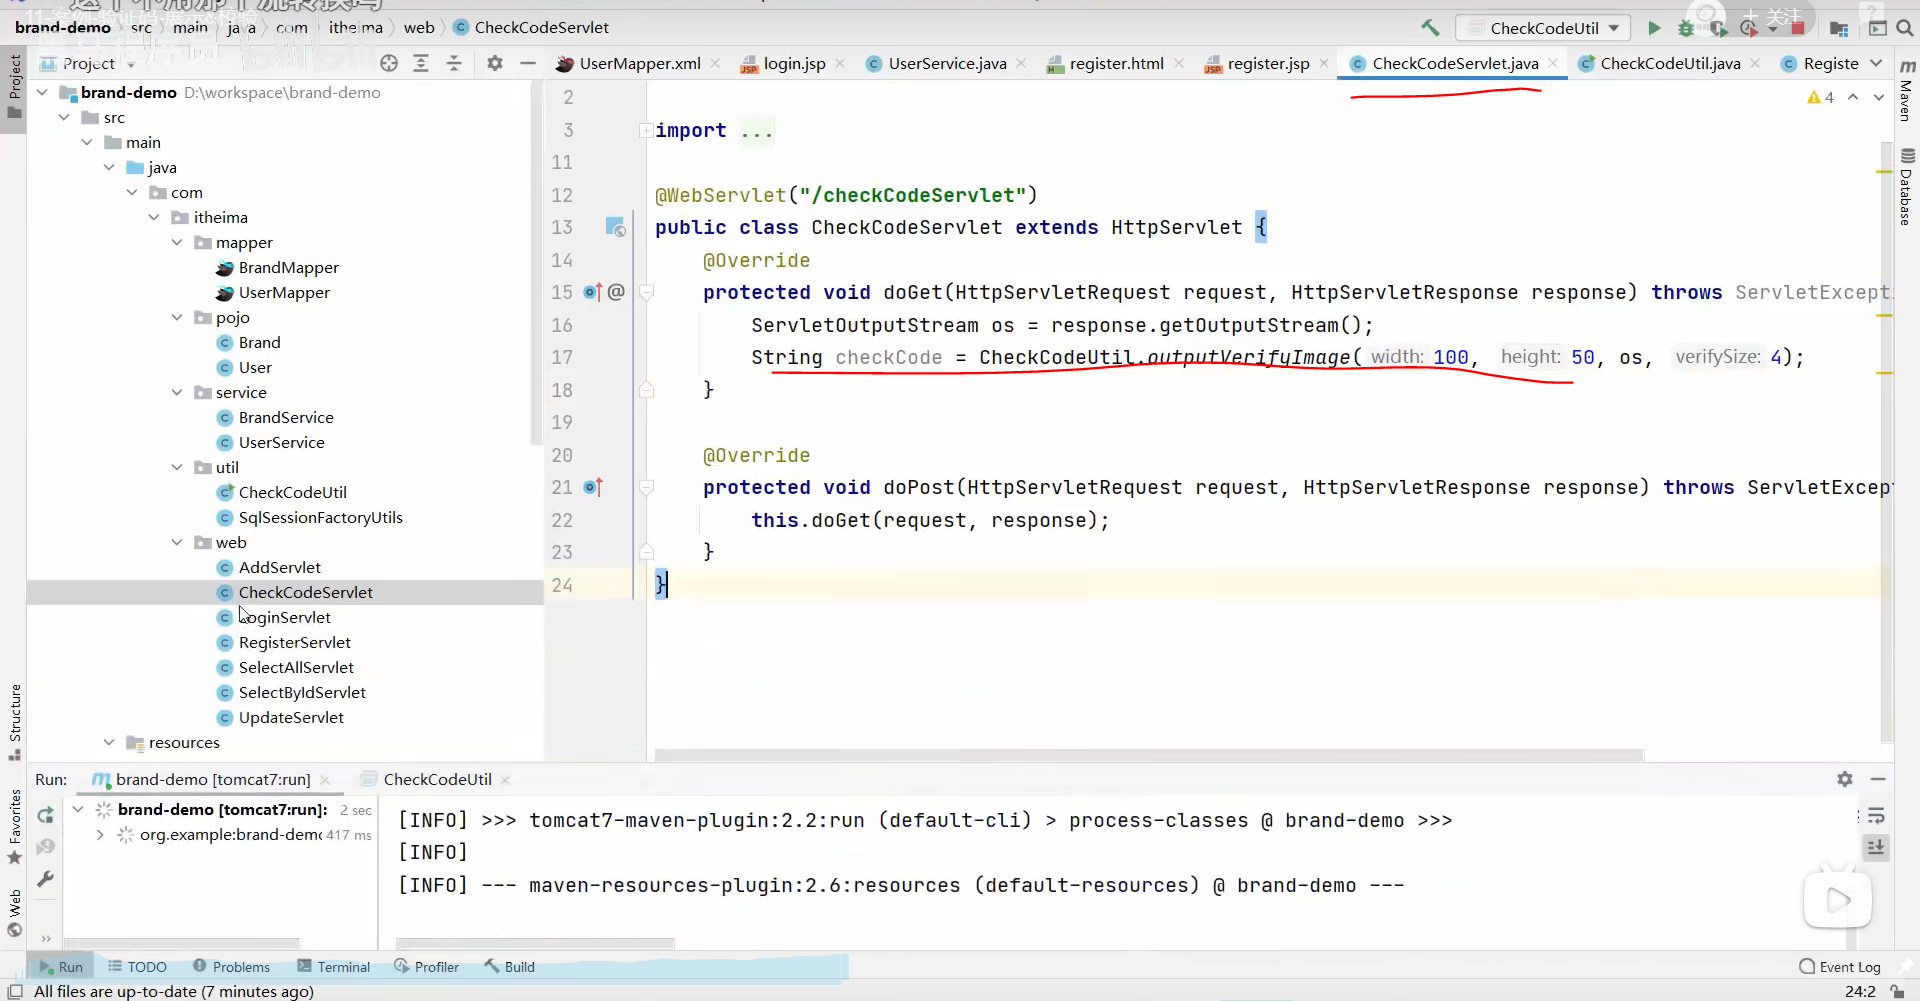Viewport: 1920px width, 1001px height.
Task: Collapse the resources folder
Action: point(109,742)
